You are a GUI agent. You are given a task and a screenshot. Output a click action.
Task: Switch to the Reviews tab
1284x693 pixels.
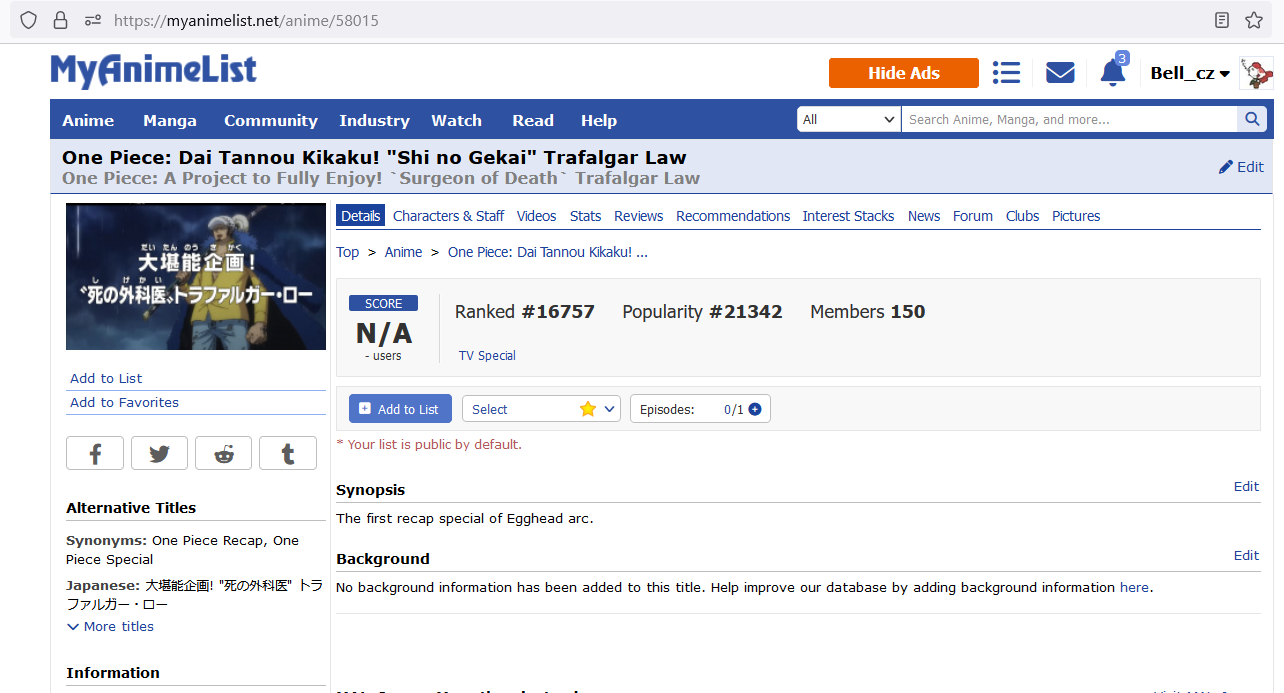pos(638,216)
